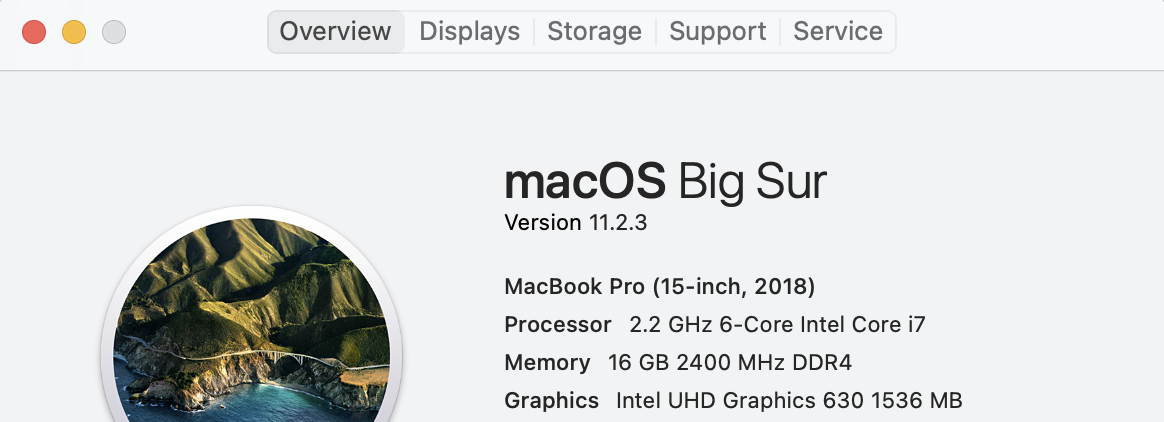The height and width of the screenshot is (422, 1164).
Task: Minimize window with the yellow button
Action: [73, 32]
